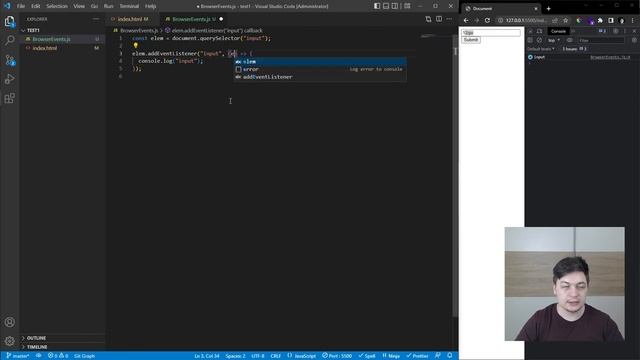Open errors and warnings count in status bar
Image resolution: width=640 pixels, height=360 pixels.
(58, 356)
